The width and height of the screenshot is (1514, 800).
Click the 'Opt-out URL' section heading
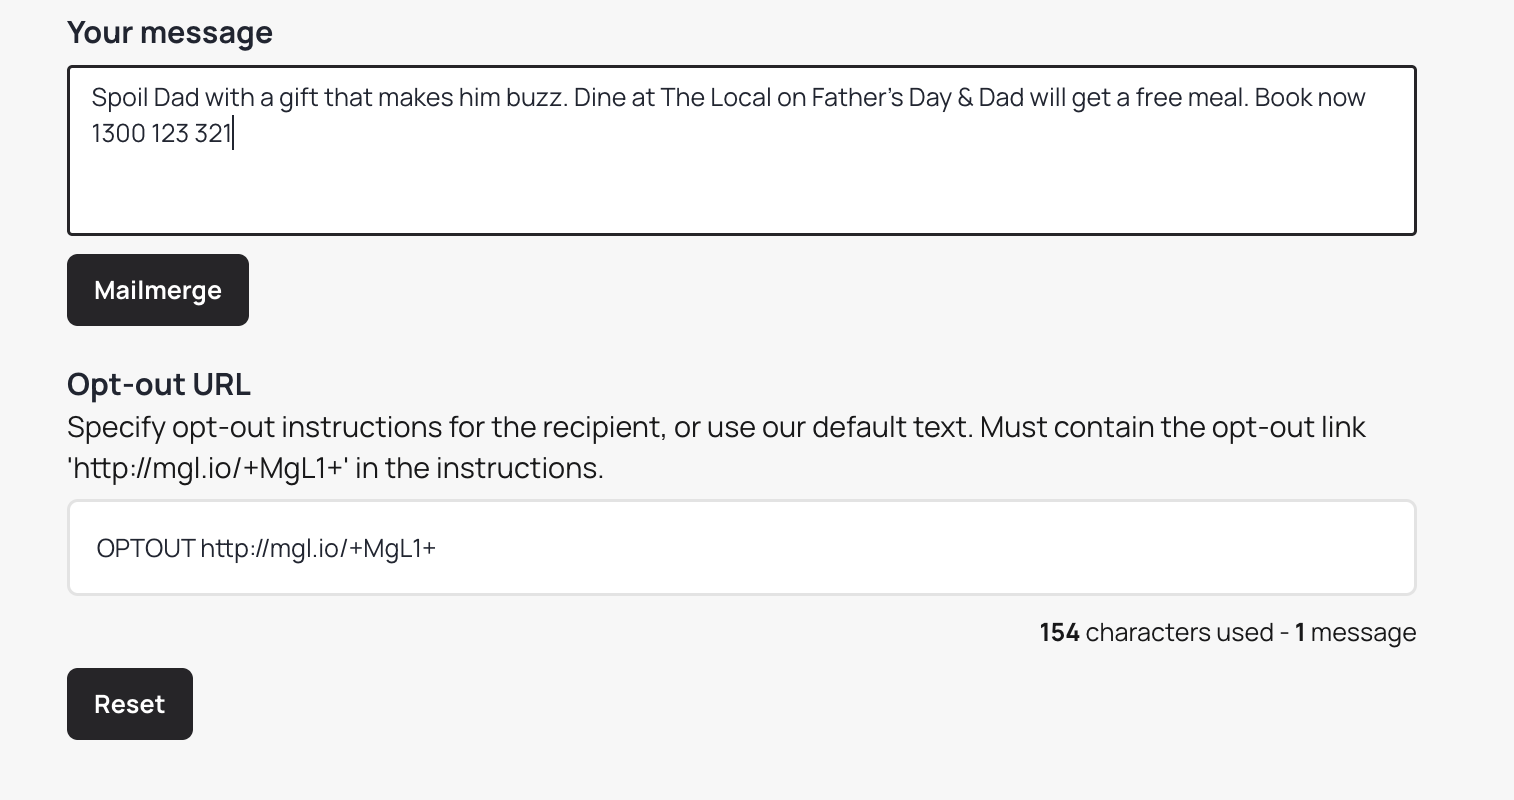159,384
